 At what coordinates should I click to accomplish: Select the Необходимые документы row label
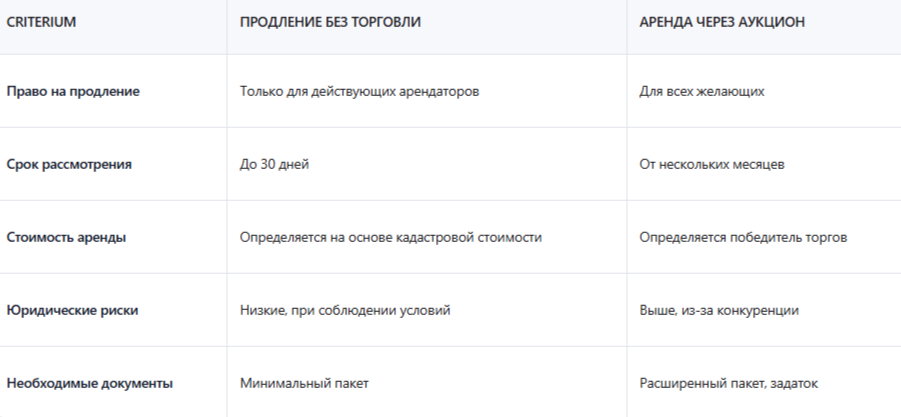point(90,383)
